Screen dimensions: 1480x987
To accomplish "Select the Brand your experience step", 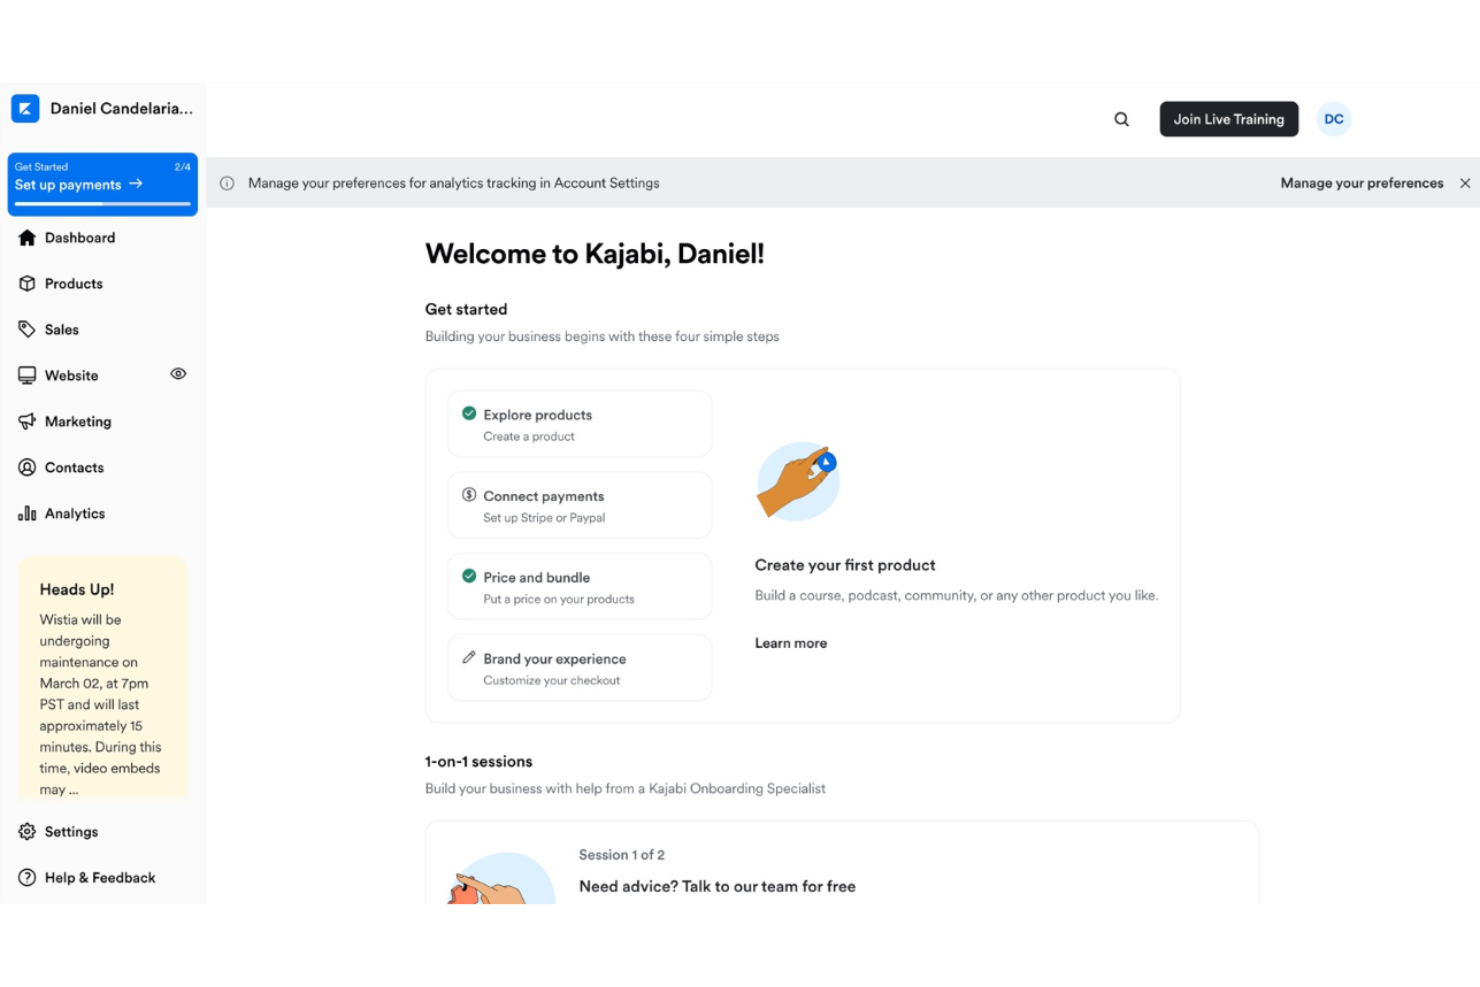I will tap(580, 667).
